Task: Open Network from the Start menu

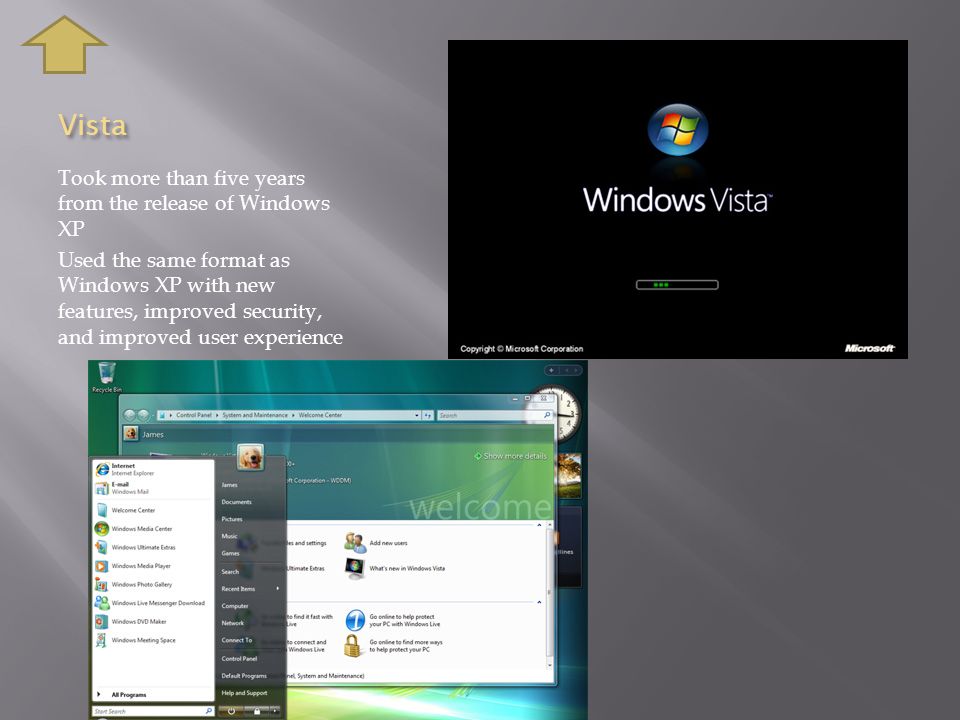Action: point(233,623)
